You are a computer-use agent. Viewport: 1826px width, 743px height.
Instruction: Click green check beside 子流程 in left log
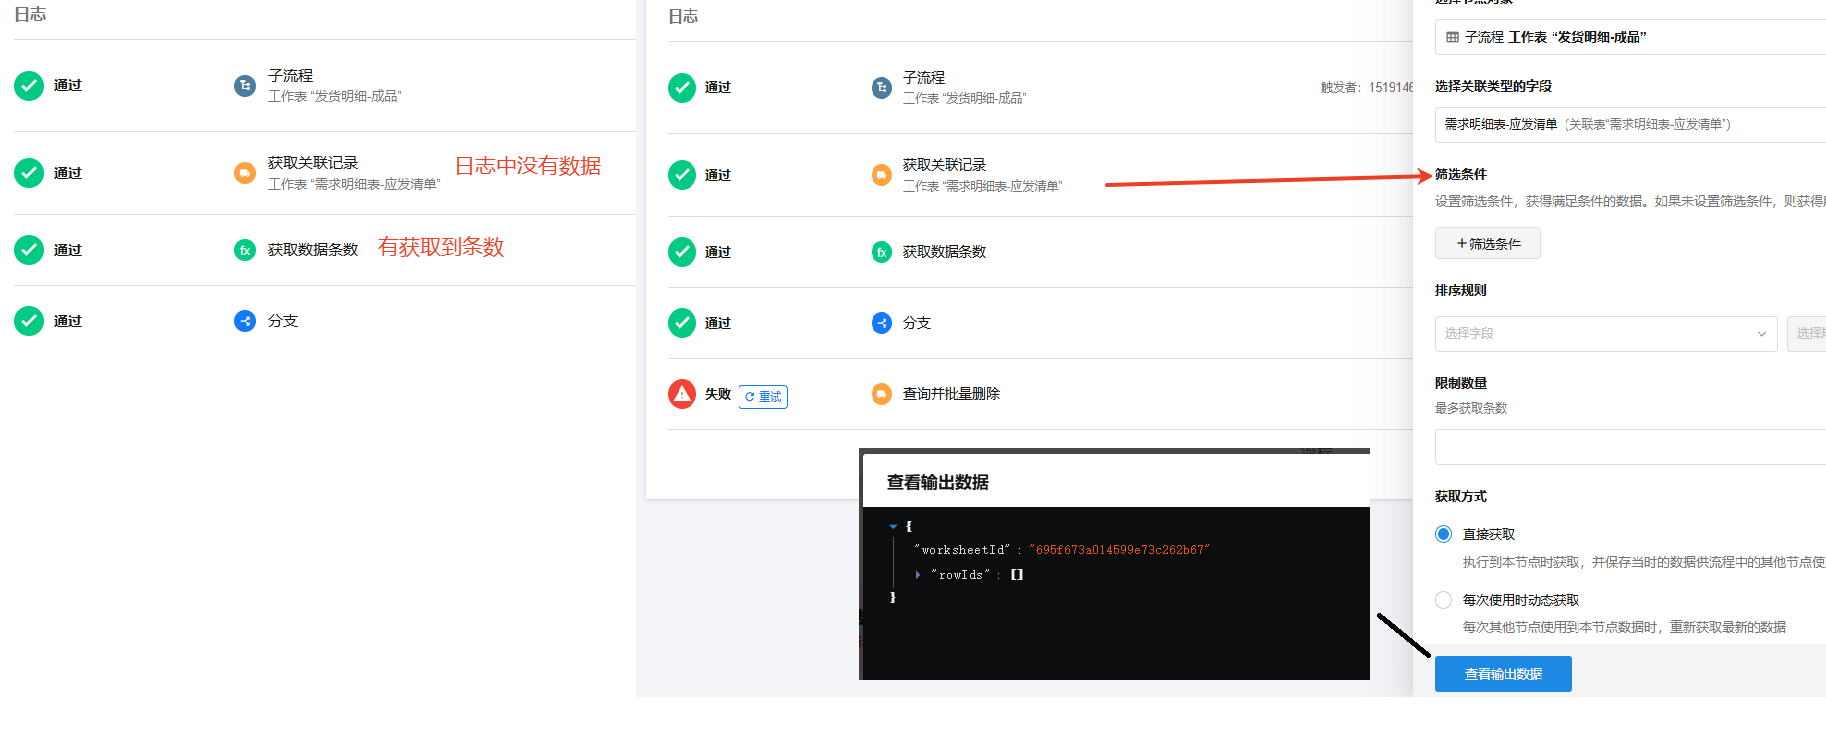(x=29, y=86)
